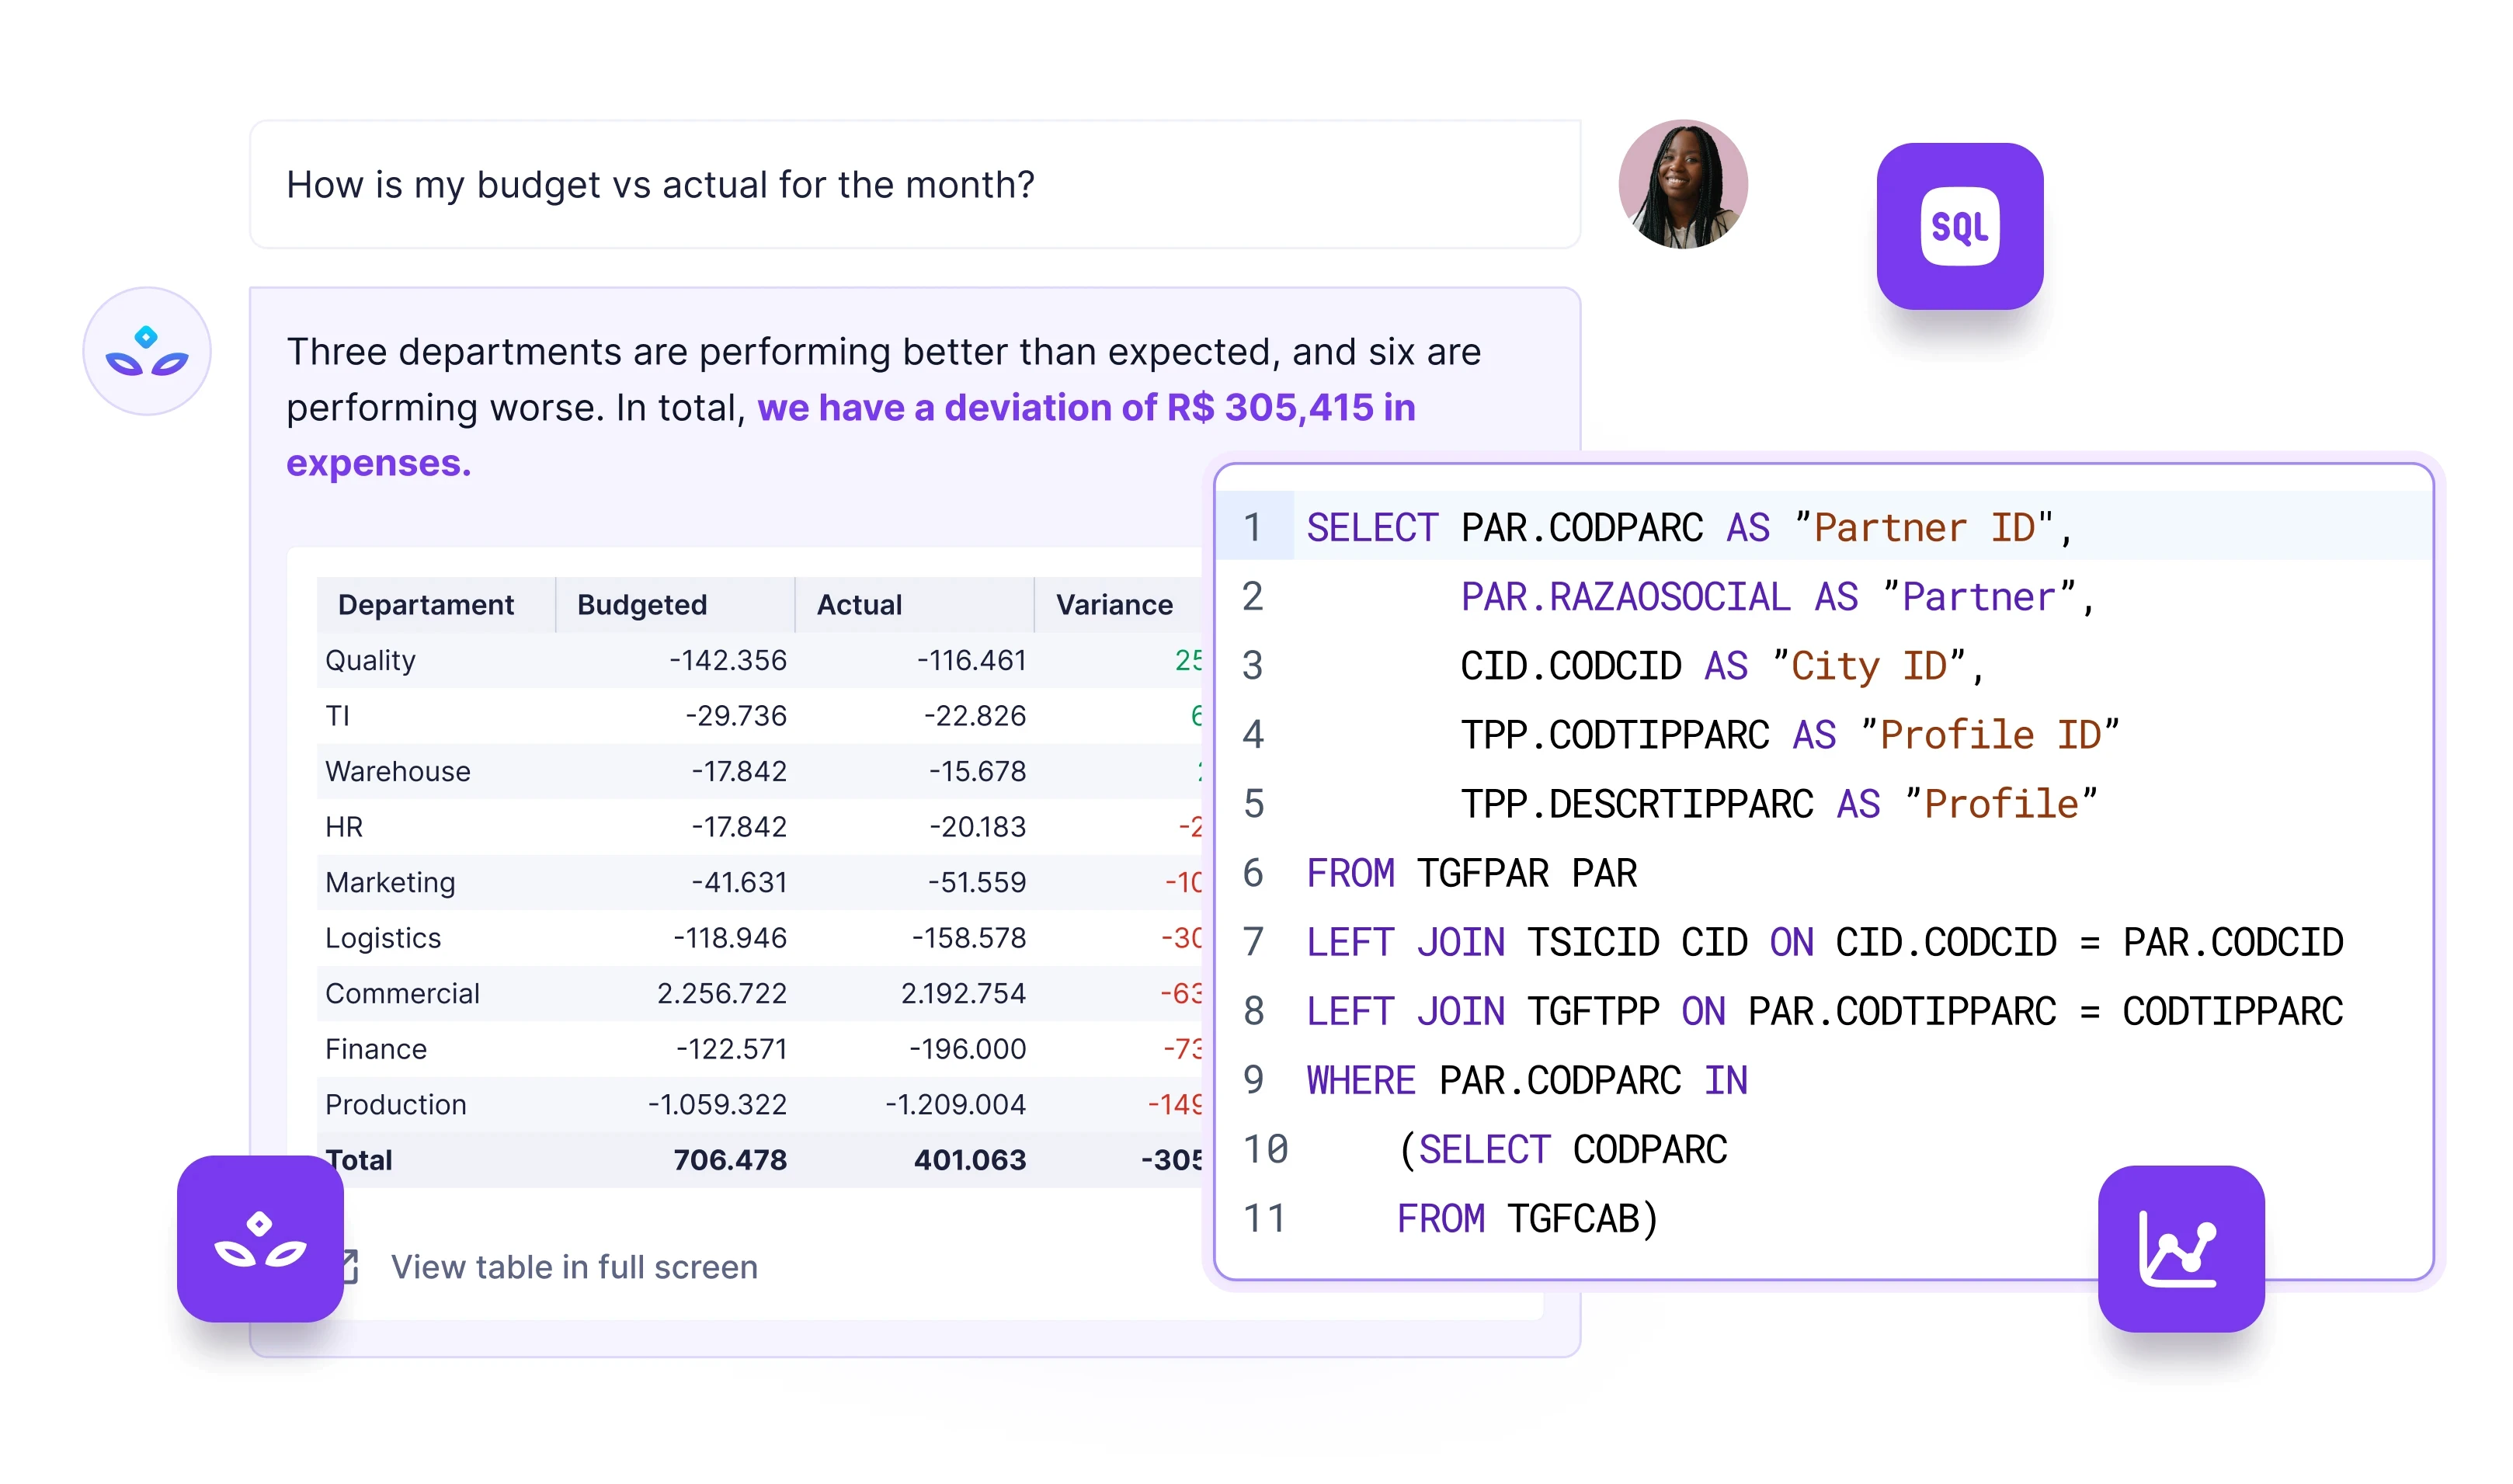
Task: Click SQL line 2 PAR.RAZAOSOCIAL
Action: (x=1625, y=596)
